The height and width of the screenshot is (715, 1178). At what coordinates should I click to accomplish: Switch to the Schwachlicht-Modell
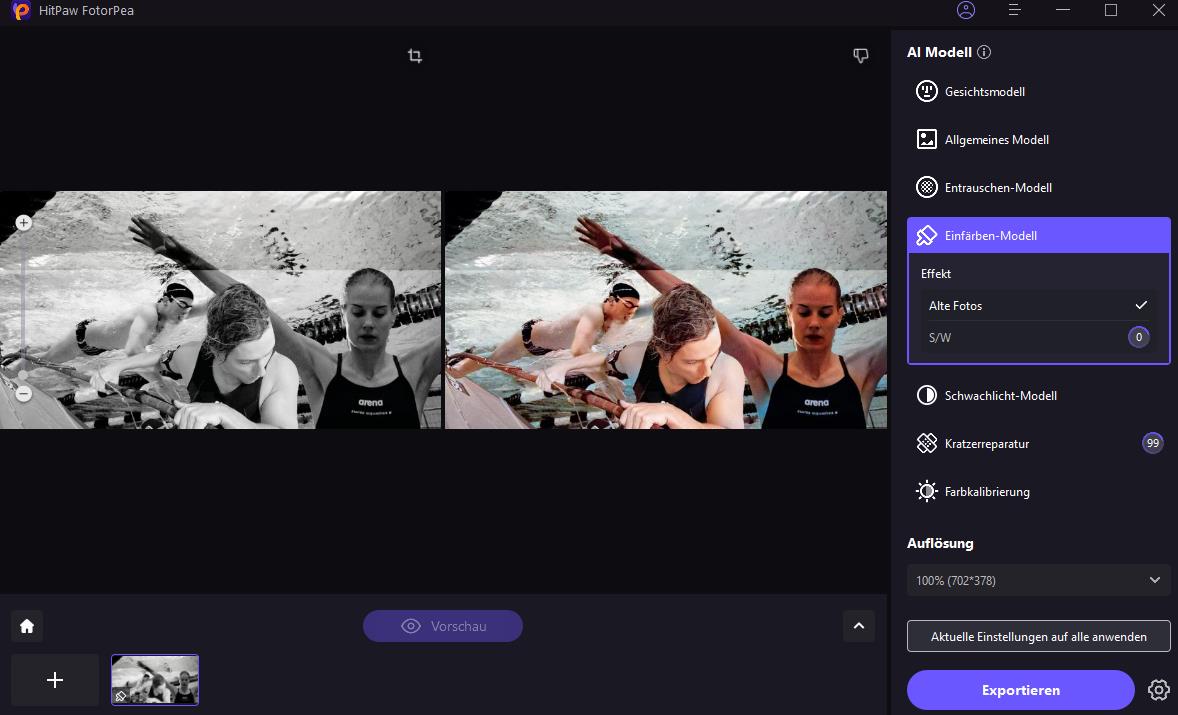click(x=1038, y=395)
